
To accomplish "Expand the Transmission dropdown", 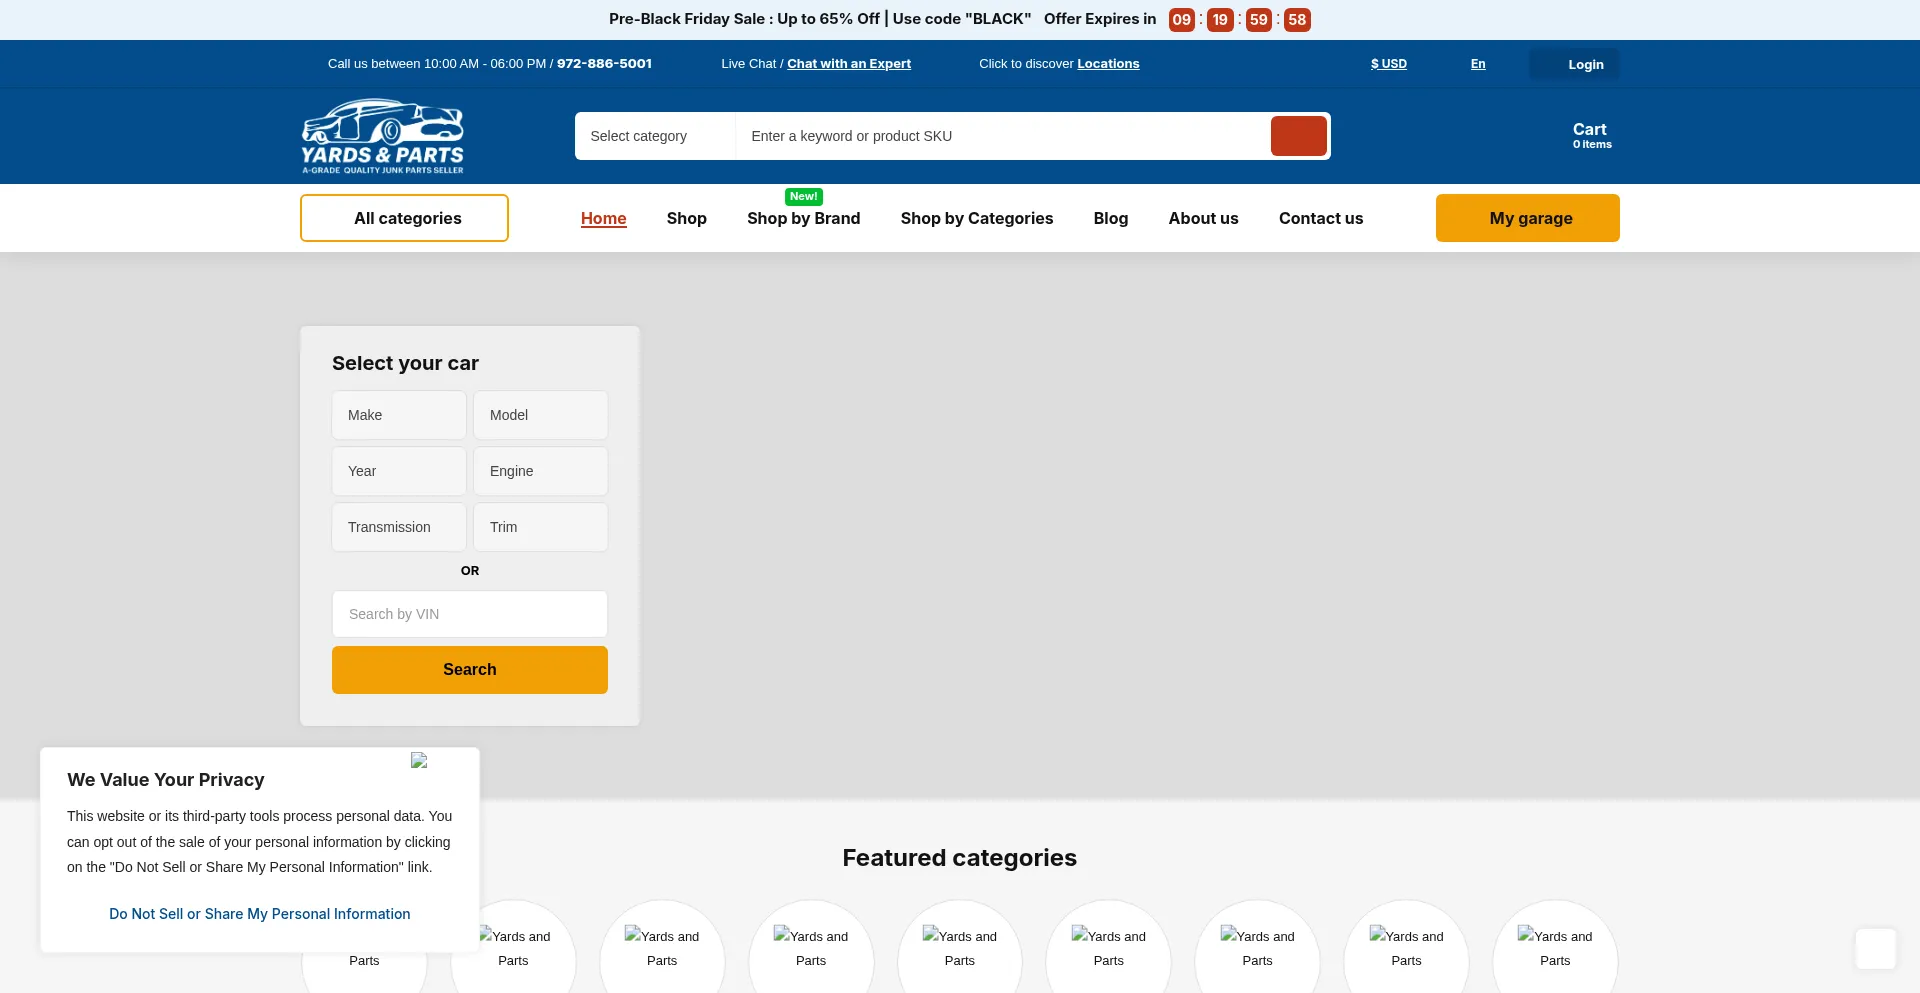I will [x=399, y=527].
